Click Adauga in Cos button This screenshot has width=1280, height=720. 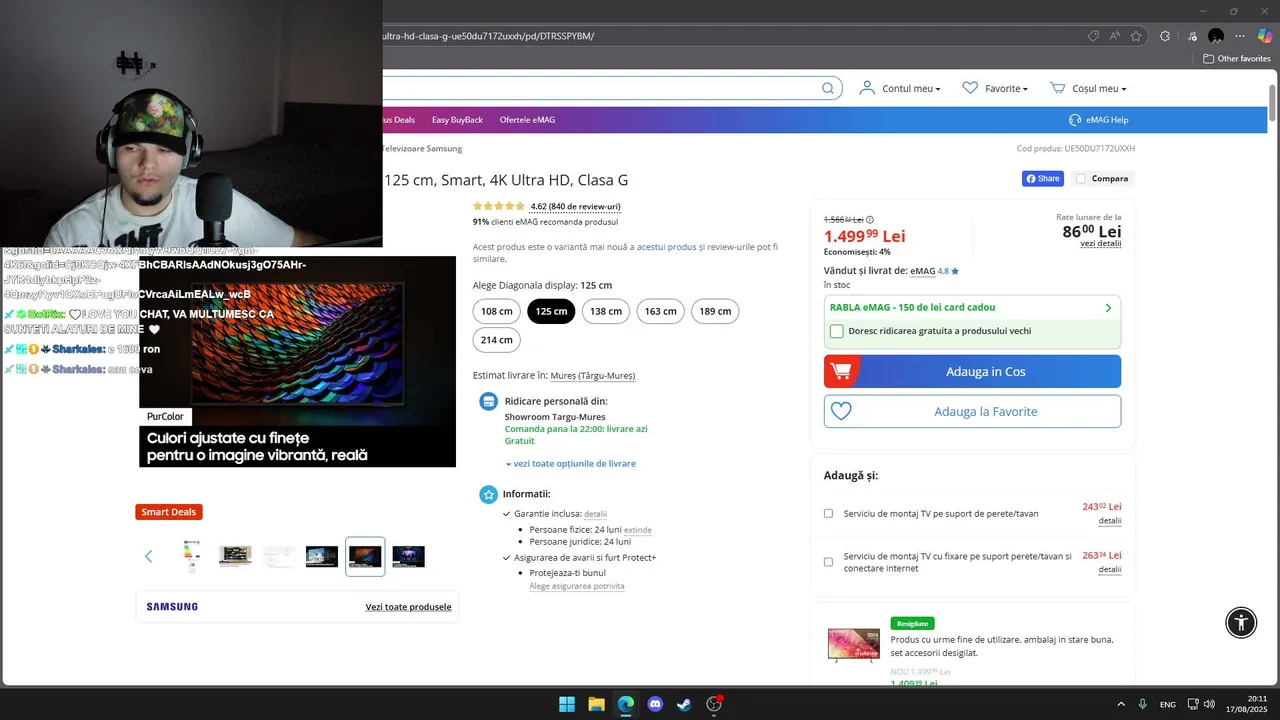pos(972,371)
